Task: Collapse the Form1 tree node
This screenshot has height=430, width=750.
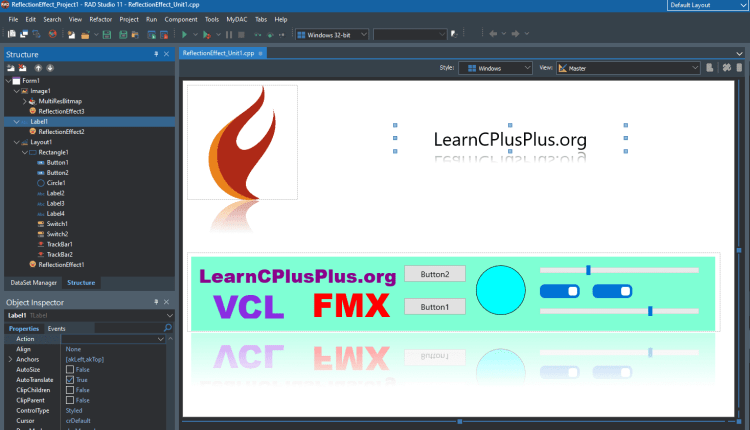Action: pyautogui.click(x=8, y=81)
